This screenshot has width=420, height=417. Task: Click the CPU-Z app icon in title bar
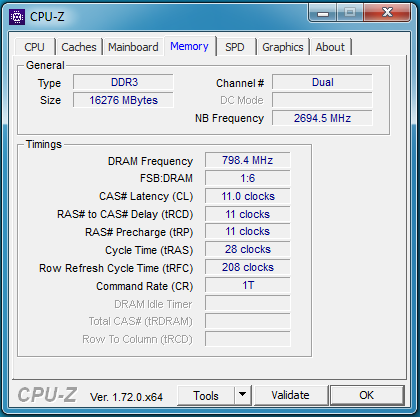(x=17, y=16)
